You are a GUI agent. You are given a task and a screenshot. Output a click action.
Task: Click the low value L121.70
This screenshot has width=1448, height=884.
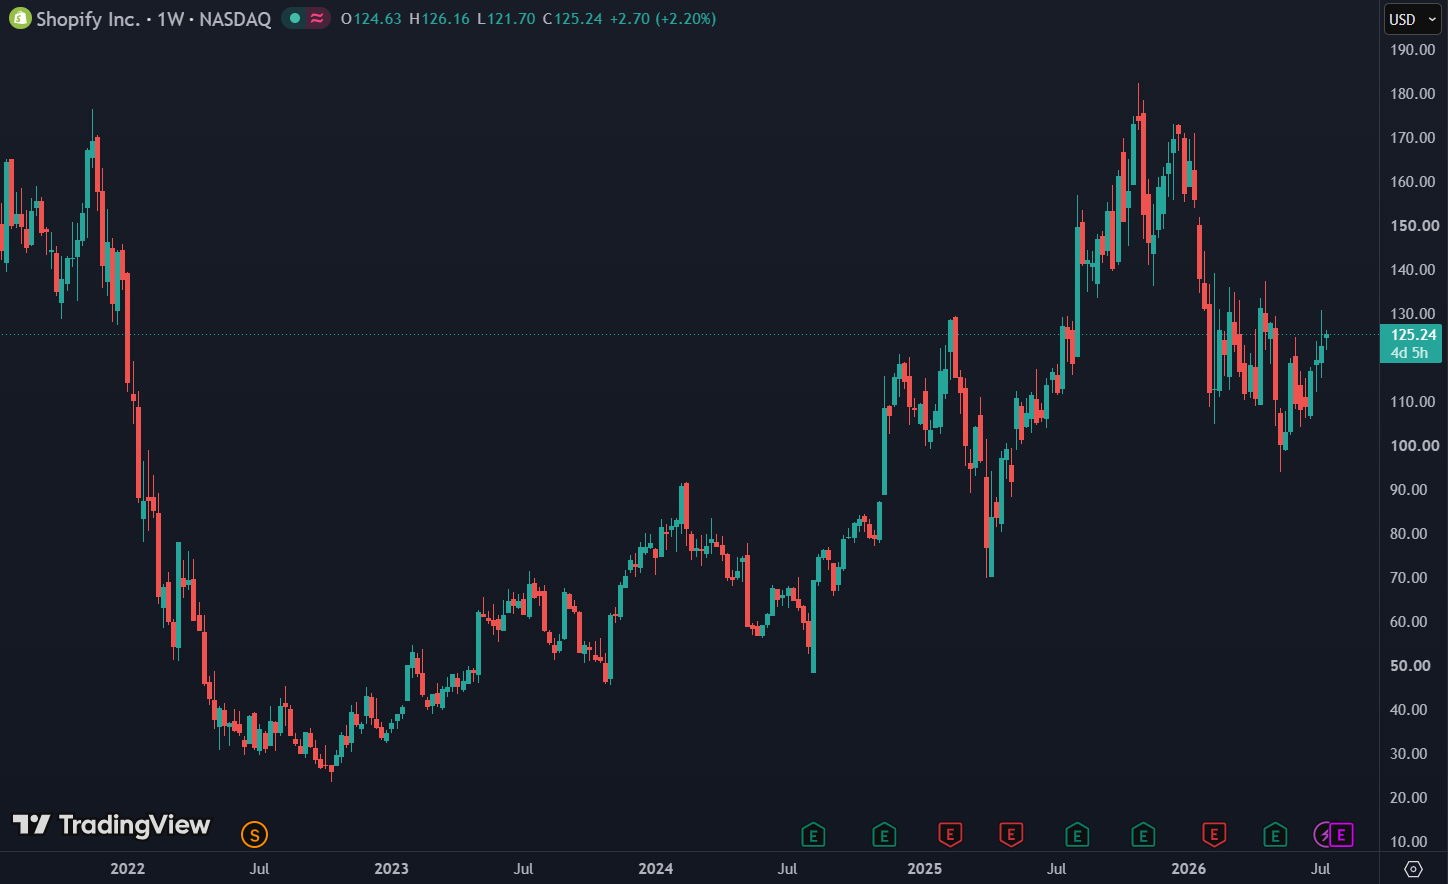click(506, 19)
